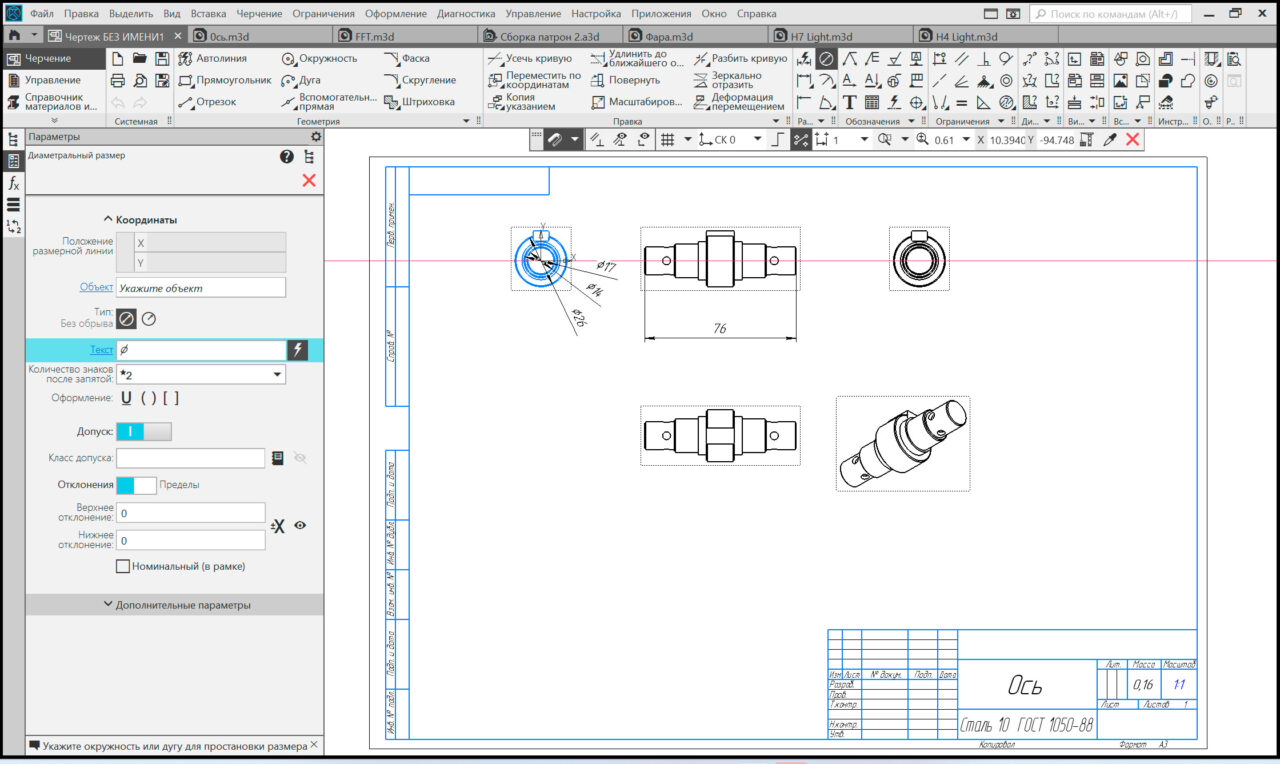
Task: Toggle deviation visibility eye icon
Action: coord(299,525)
